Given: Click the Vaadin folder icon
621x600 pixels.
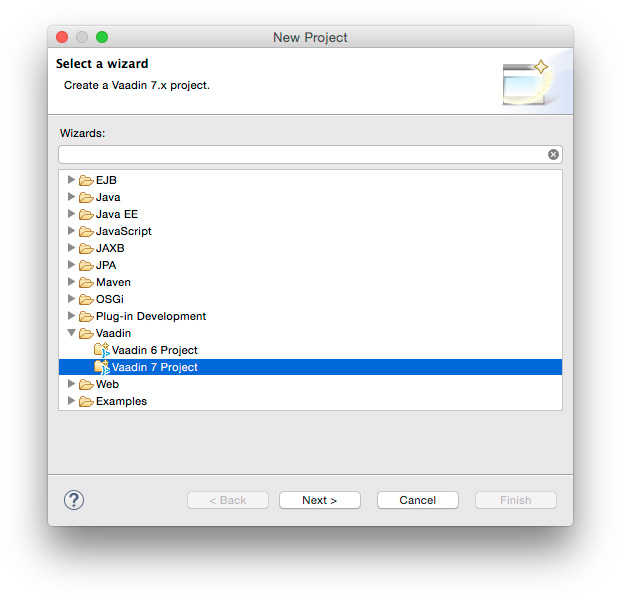Looking at the screenshot, I should pyautogui.click(x=86, y=333).
